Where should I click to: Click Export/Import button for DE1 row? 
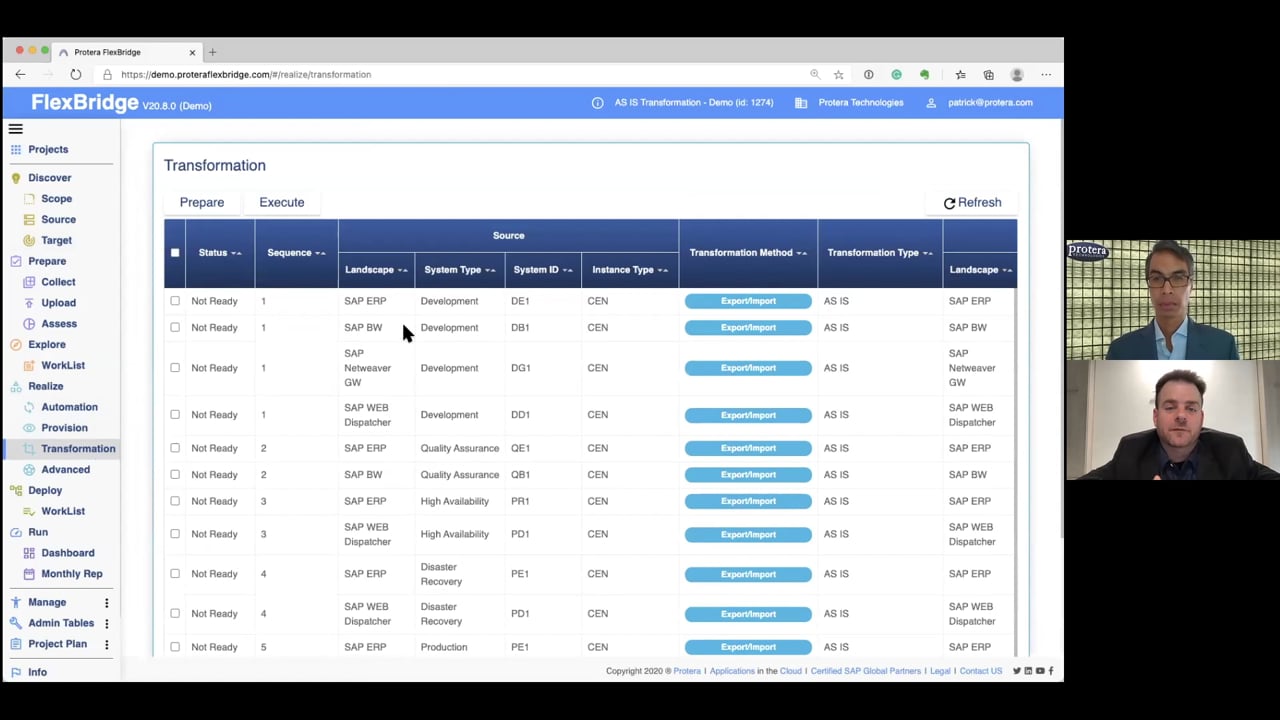point(748,301)
